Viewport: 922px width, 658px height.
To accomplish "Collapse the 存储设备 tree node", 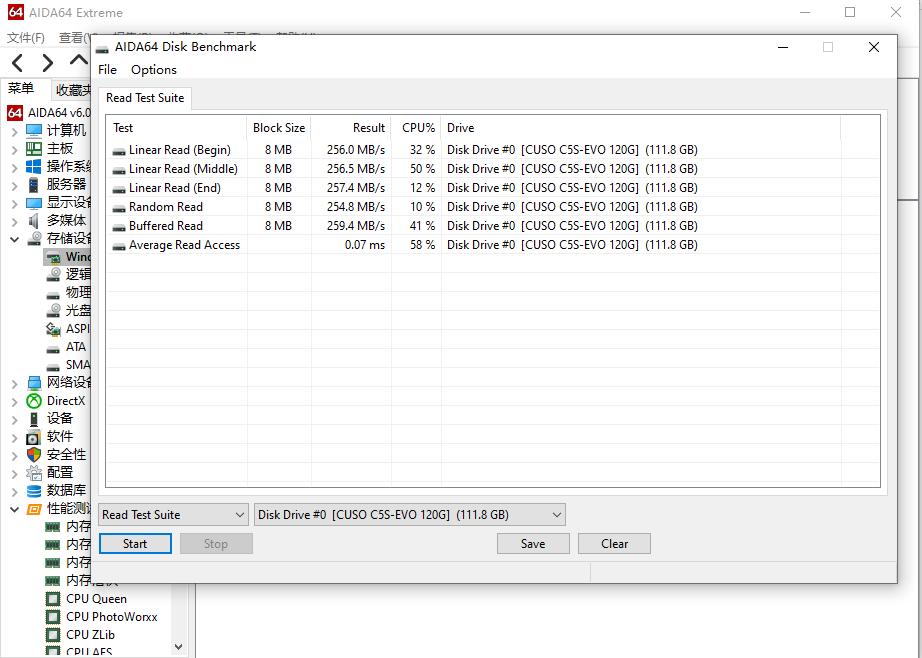I will (15, 239).
